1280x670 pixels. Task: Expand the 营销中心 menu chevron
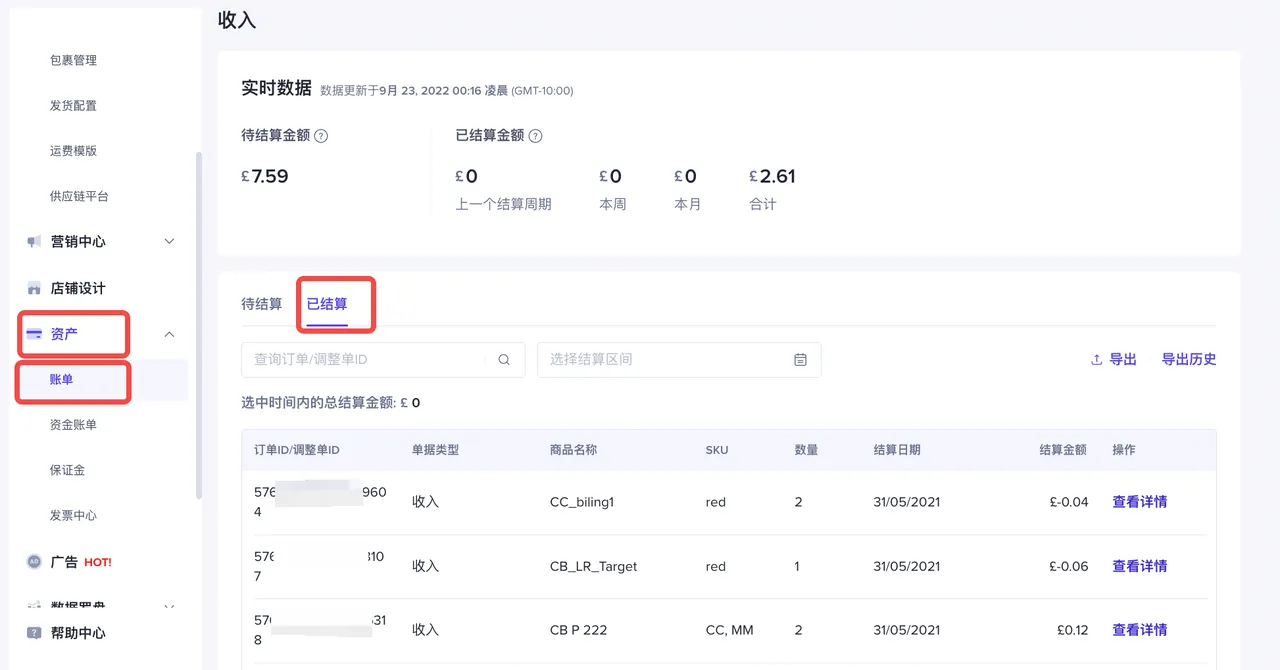[x=169, y=241]
